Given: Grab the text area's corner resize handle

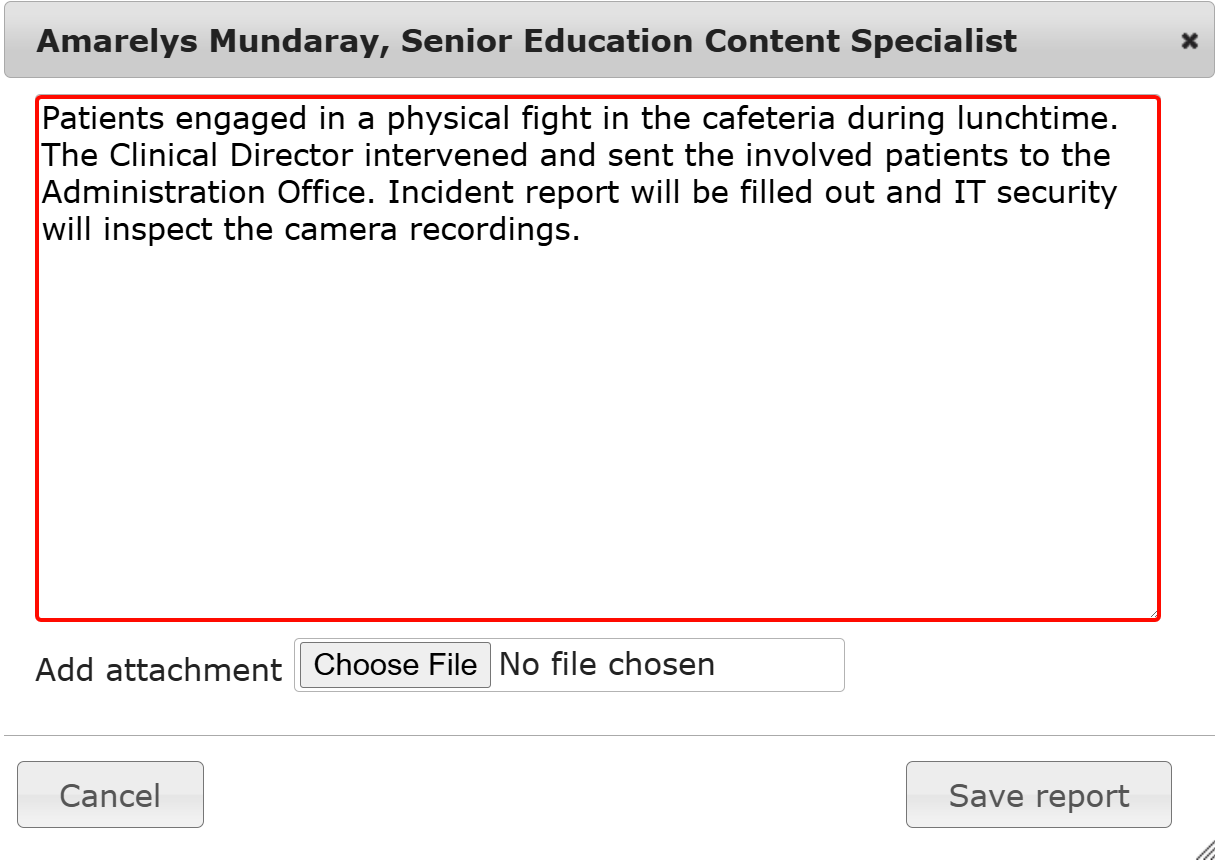Looking at the screenshot, I should coord(1154,613).
